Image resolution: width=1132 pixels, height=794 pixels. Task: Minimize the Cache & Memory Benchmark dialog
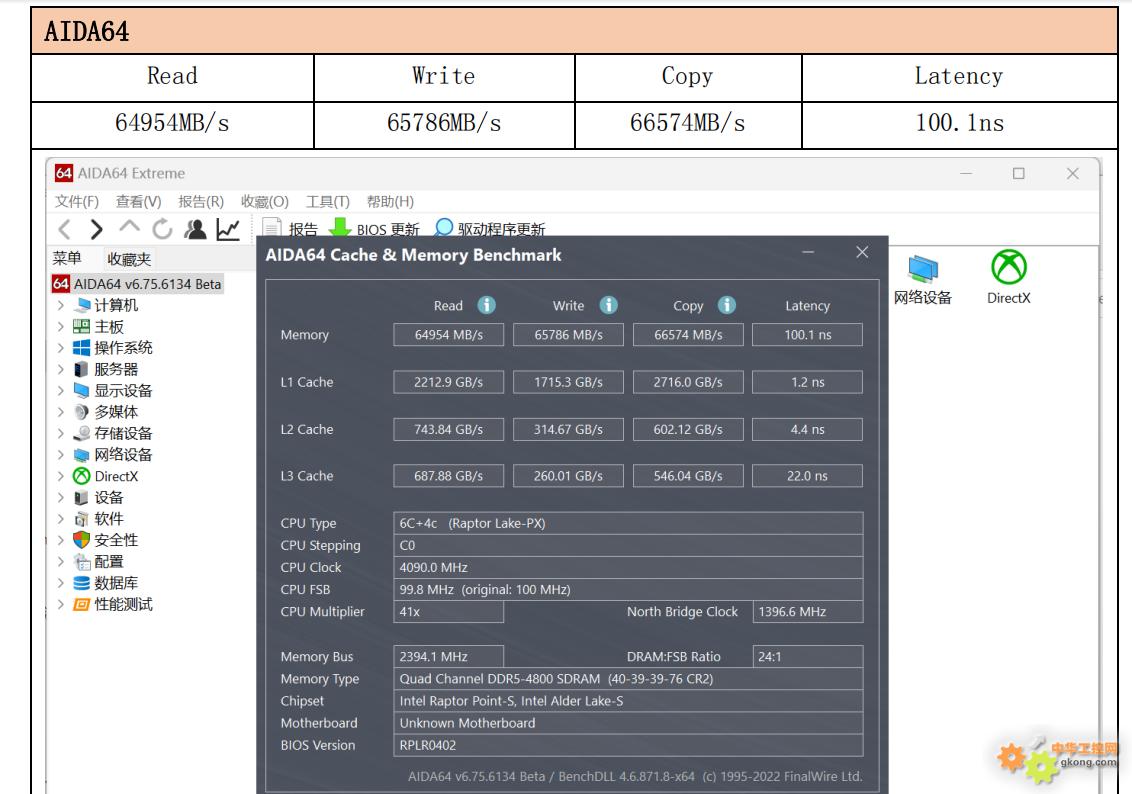(808, 252)
